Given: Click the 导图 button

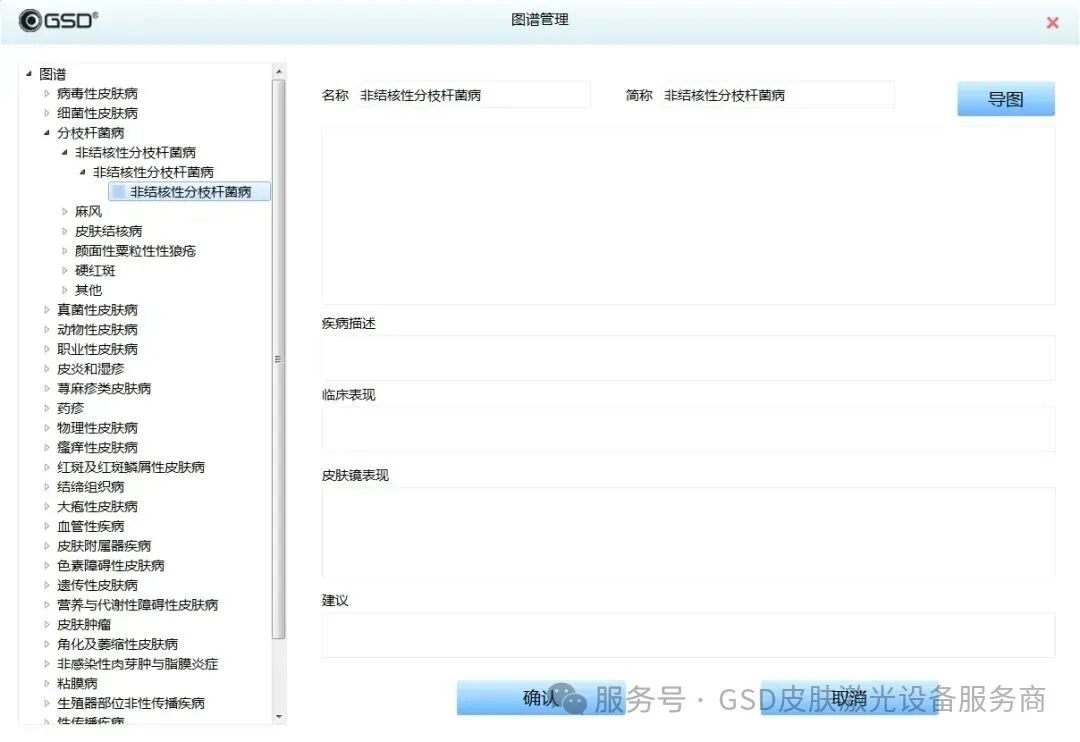Looking at the screenshot, I should (x=1005, y=98).
